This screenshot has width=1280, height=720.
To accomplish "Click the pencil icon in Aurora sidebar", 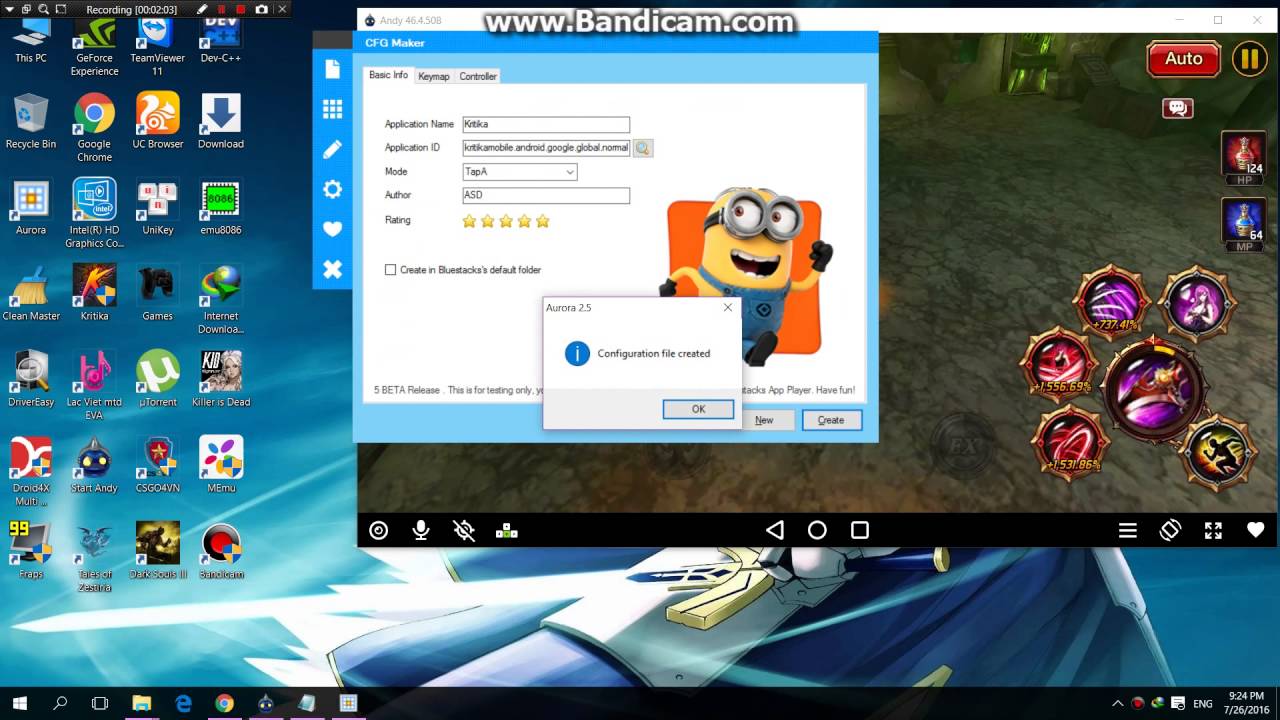I will click(332, 149).
